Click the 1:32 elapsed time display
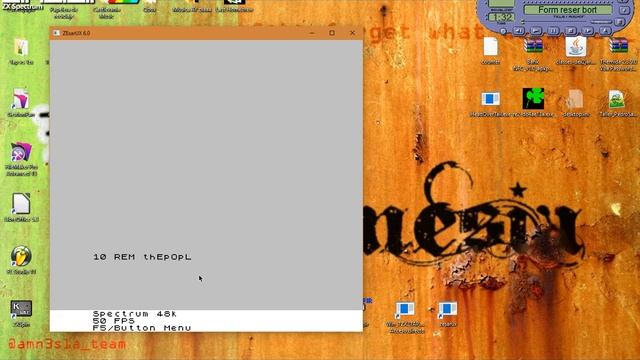Viewport: 640px width, 360px height. (501, 17)
